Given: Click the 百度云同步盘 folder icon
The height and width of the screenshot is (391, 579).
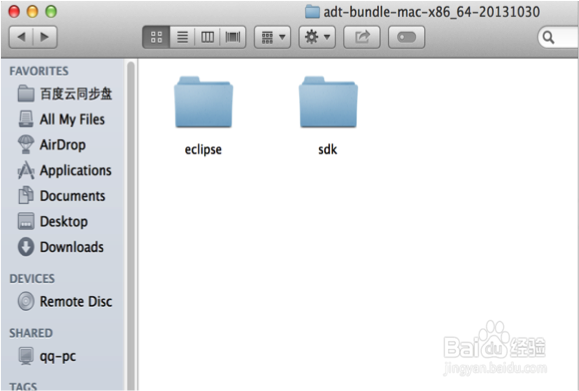Looking at the screenshot, I should (x=26, y=93).
